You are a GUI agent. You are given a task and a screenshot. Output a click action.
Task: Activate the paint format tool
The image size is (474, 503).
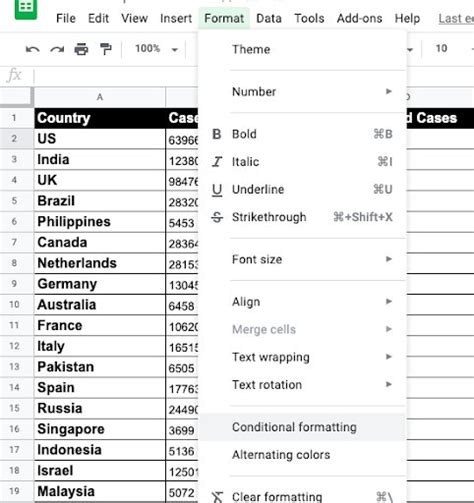pyautogui.click(x=106, y=49)
